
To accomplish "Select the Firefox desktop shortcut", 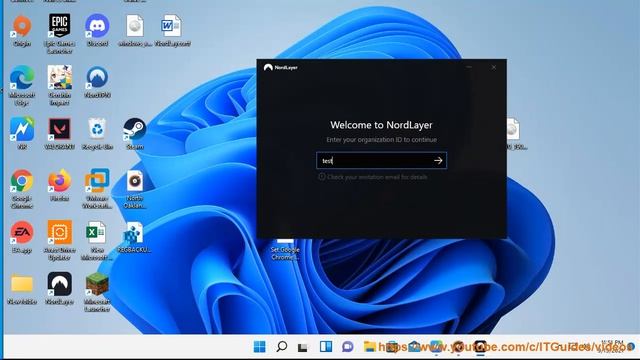I will click(x=60, y=186).
